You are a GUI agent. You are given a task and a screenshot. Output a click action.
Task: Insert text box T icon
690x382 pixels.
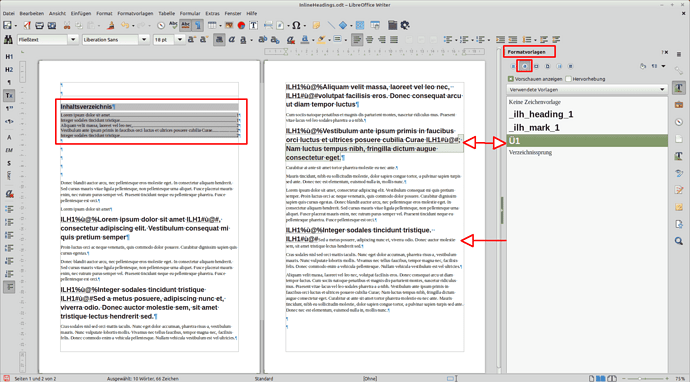point(253,26)
